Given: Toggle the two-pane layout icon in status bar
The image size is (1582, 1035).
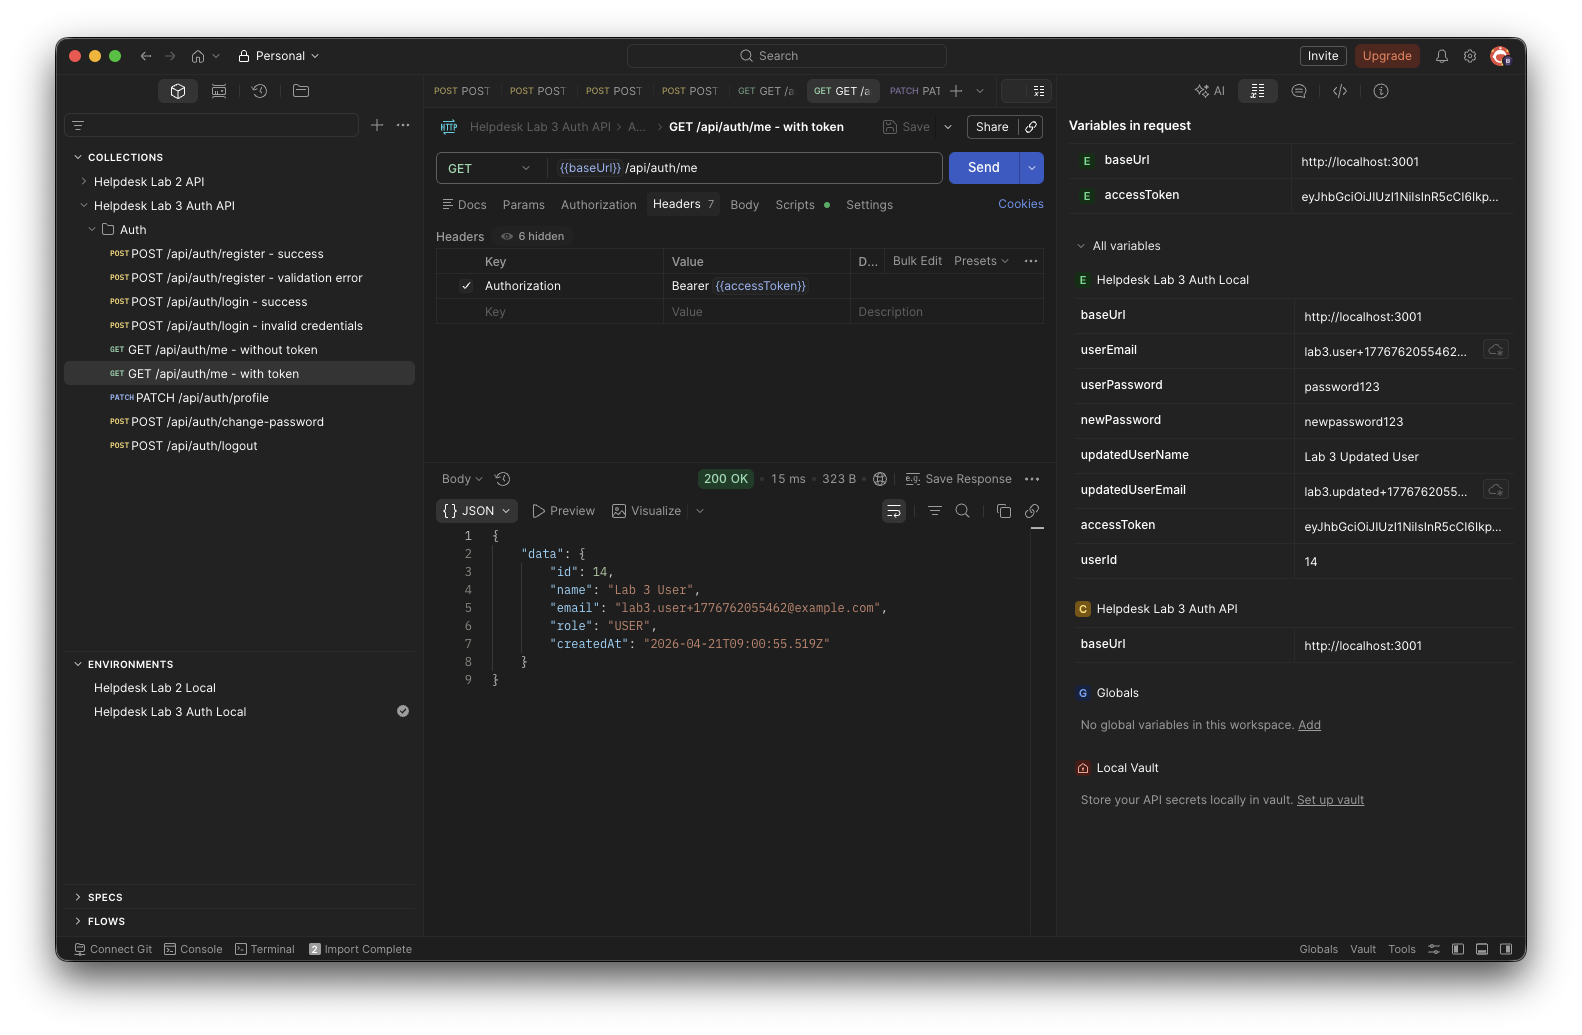Looking at the screenshot, I should [x=1434, y=949].
